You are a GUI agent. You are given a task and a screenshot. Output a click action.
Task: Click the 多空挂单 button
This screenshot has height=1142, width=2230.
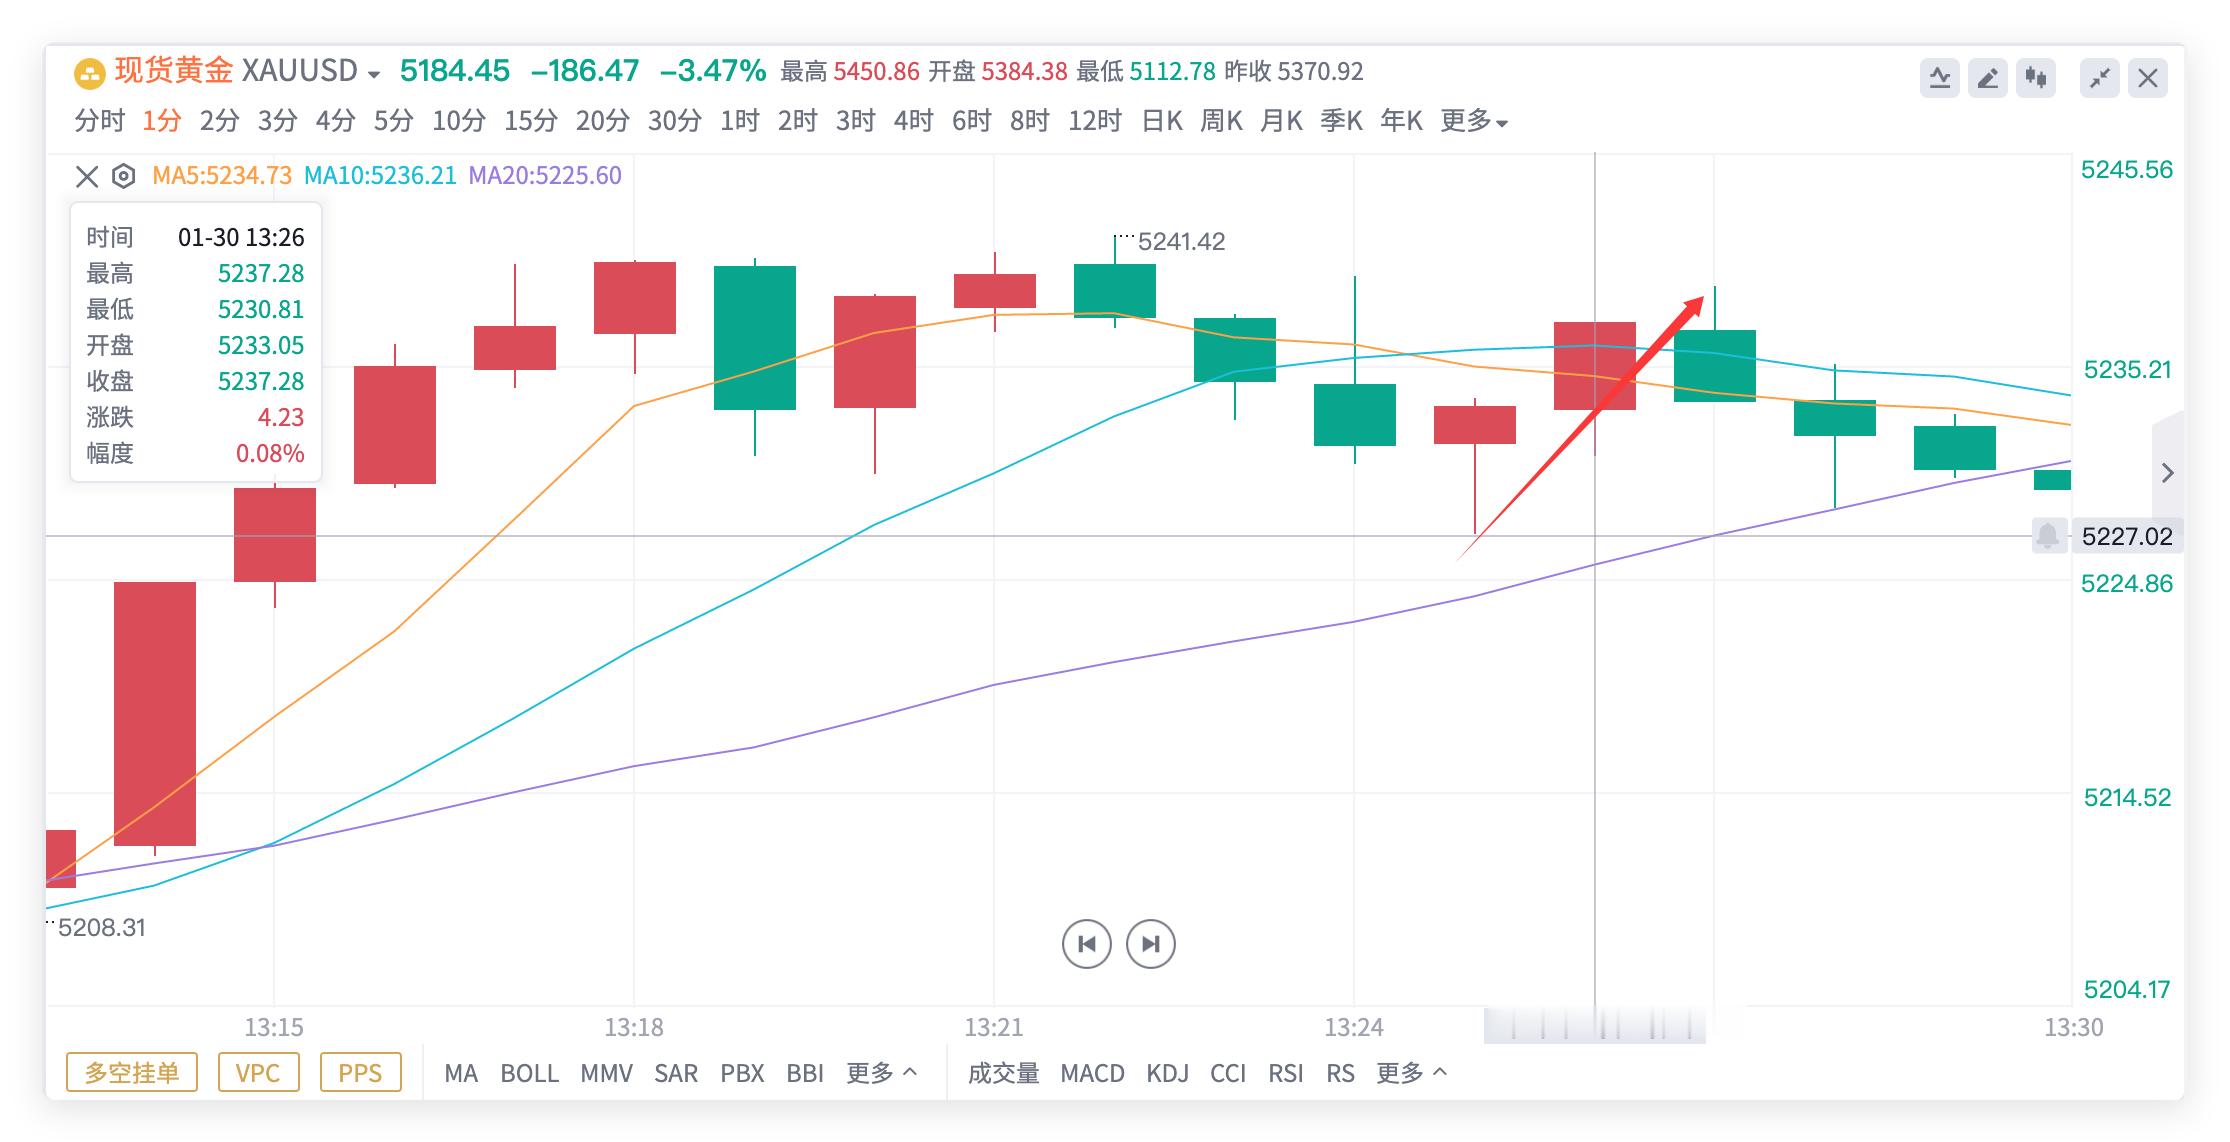pos(131,1072)
